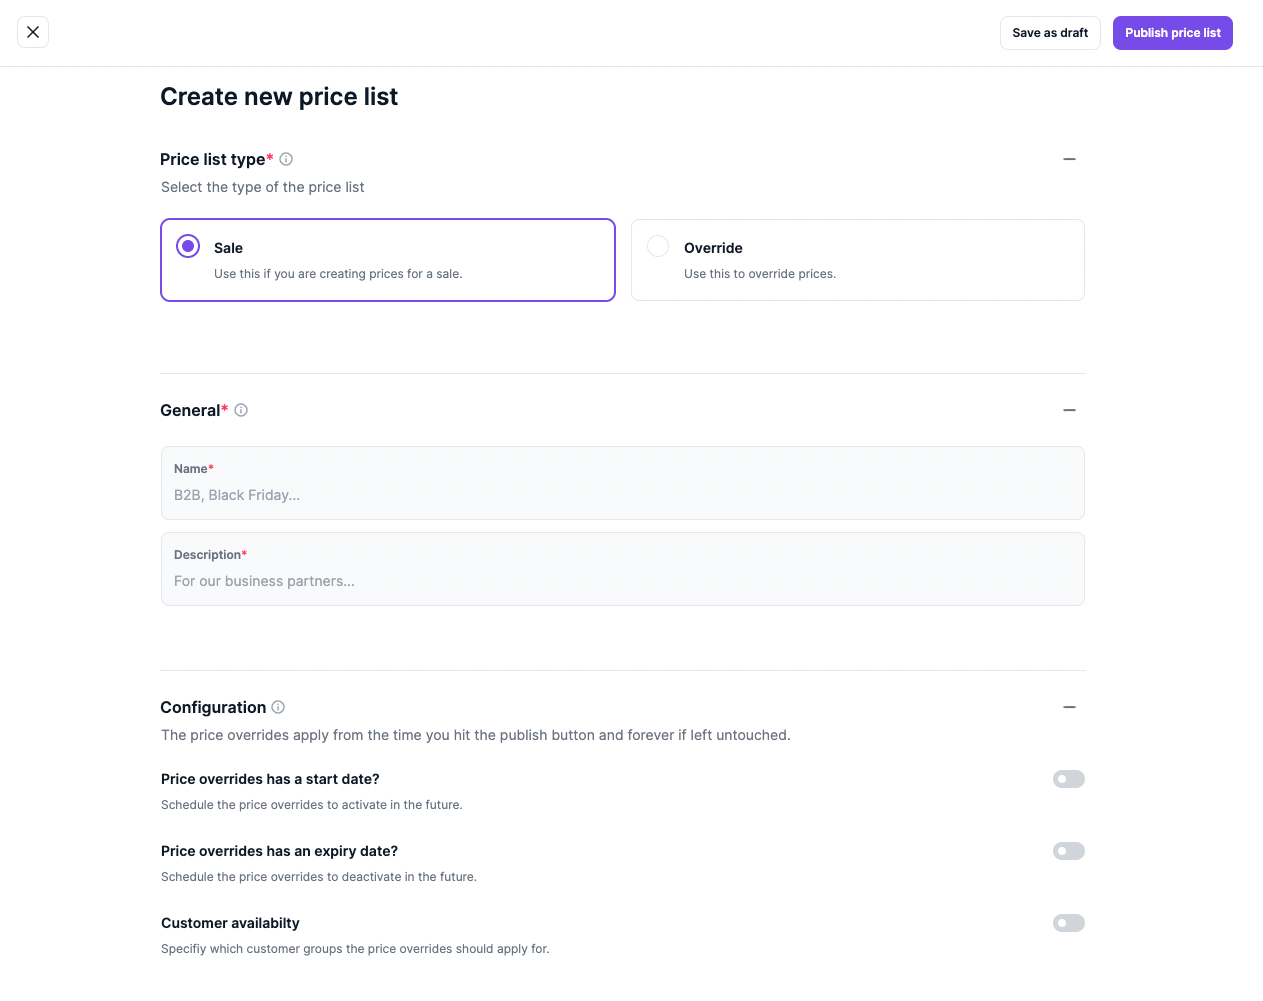
Task: Toggle the Customer availabilty switch
Action: pos(1068,923)
